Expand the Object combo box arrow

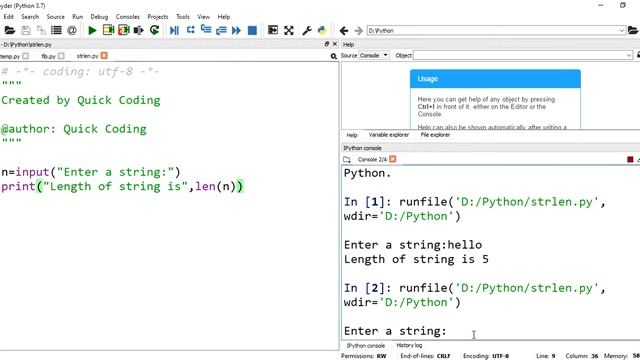tap(629, 55)
